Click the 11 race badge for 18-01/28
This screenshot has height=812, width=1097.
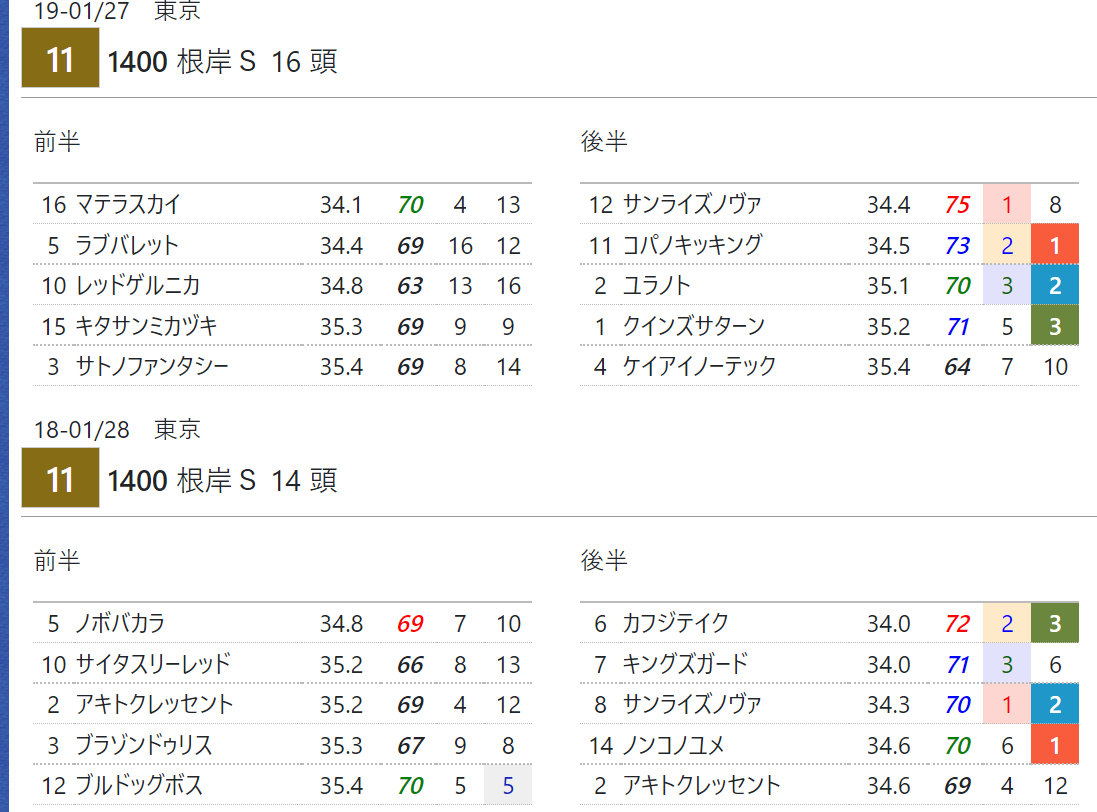coord(60,478)
